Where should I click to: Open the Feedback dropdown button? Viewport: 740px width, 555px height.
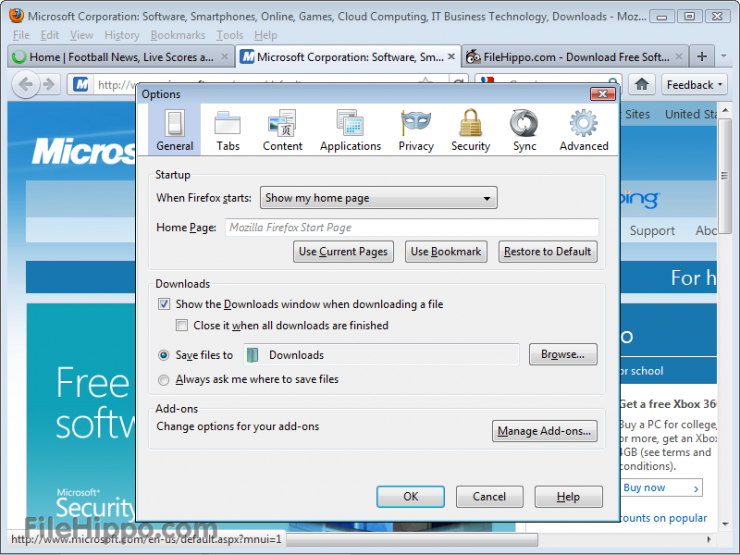click(x=695, y=85)
